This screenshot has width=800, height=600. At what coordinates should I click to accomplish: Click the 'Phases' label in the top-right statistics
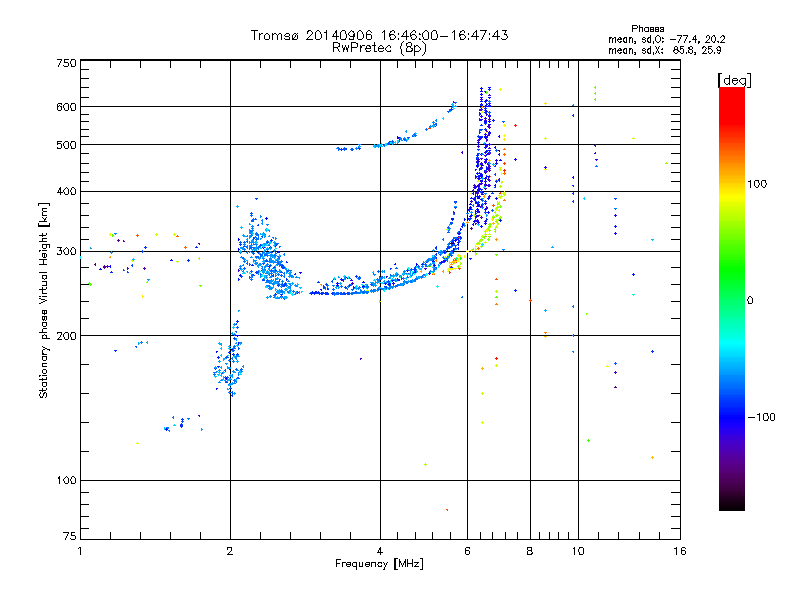[647, 29]
